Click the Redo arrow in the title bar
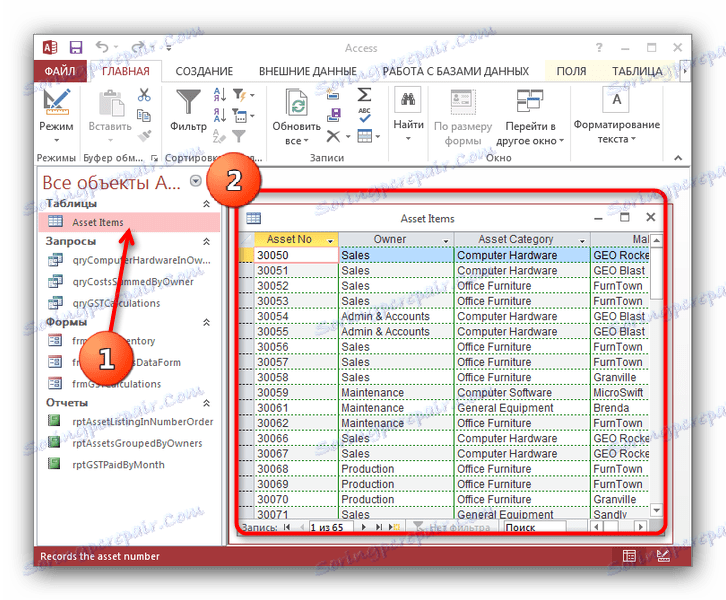 coord(138,47)
